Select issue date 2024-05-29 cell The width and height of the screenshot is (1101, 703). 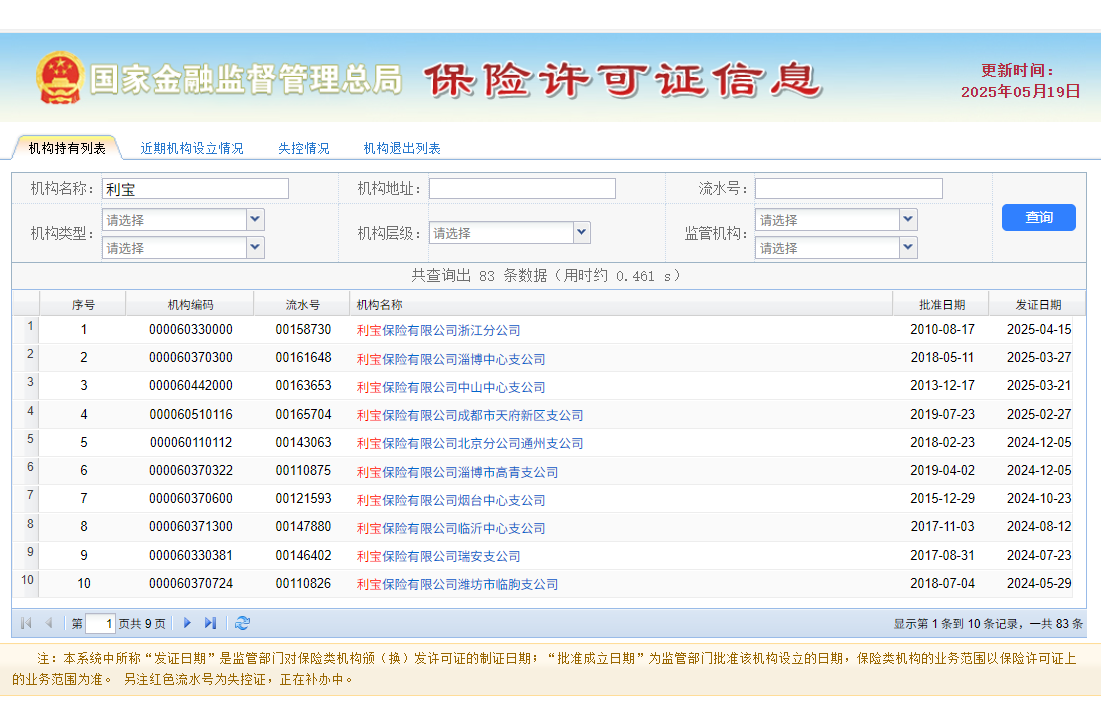pos(1039,584)
